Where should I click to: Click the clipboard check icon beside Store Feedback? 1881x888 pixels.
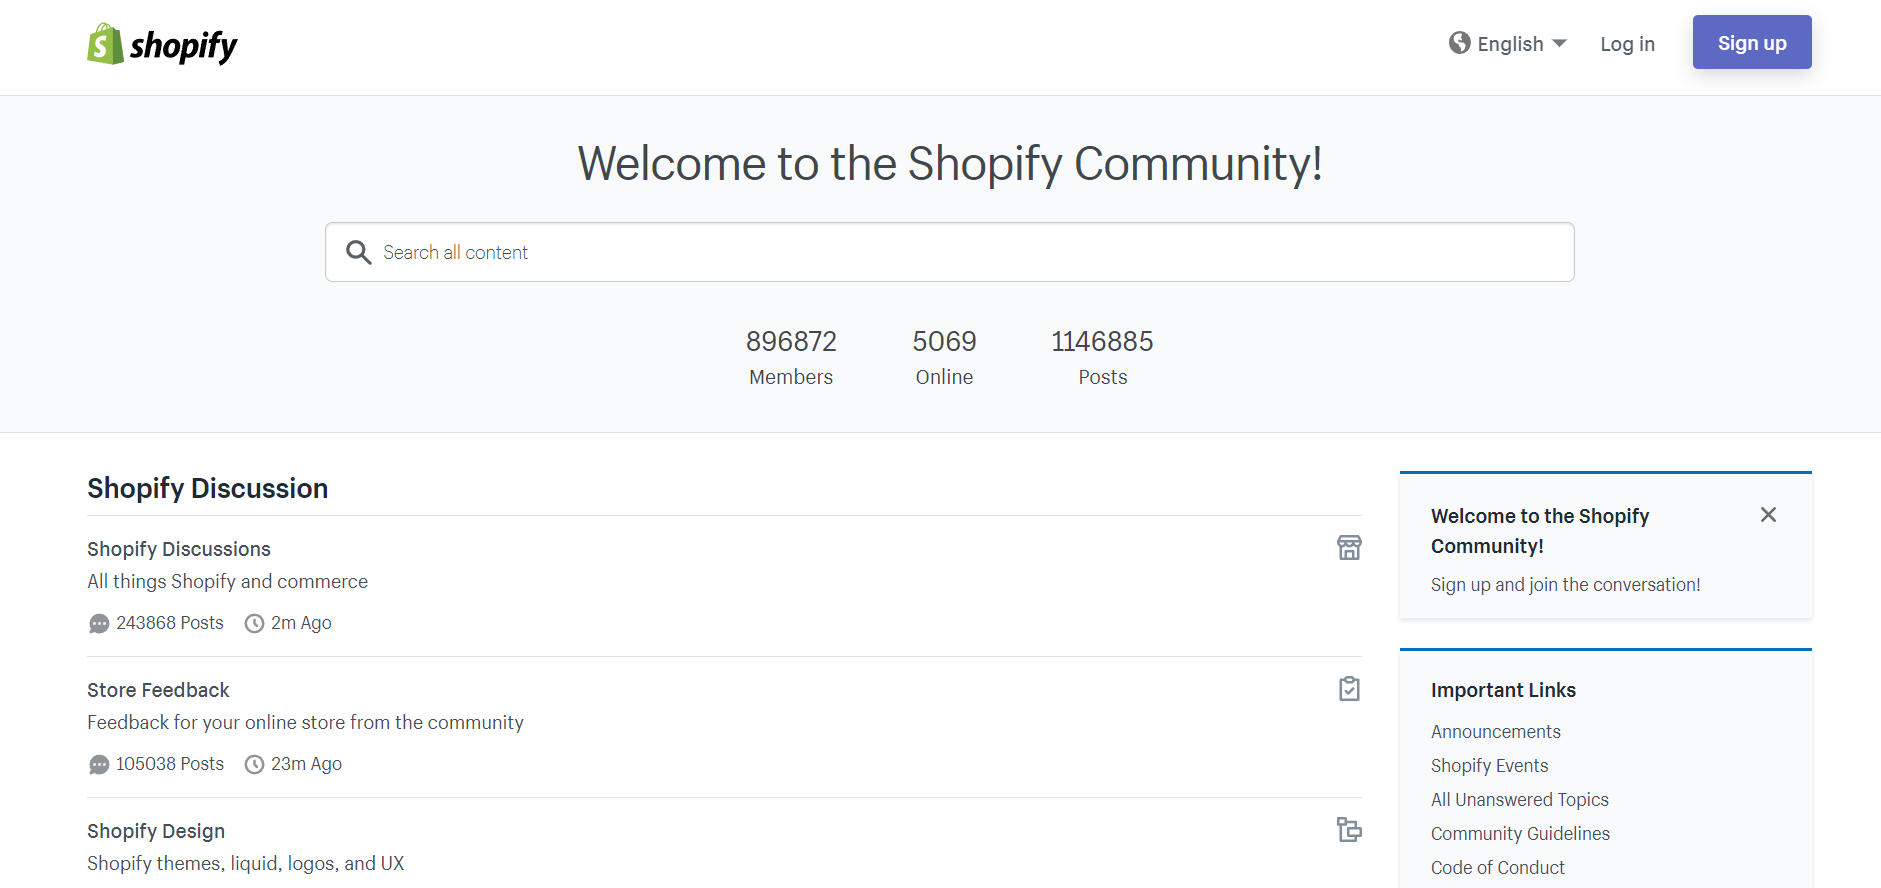click(x=1349, y=688)
